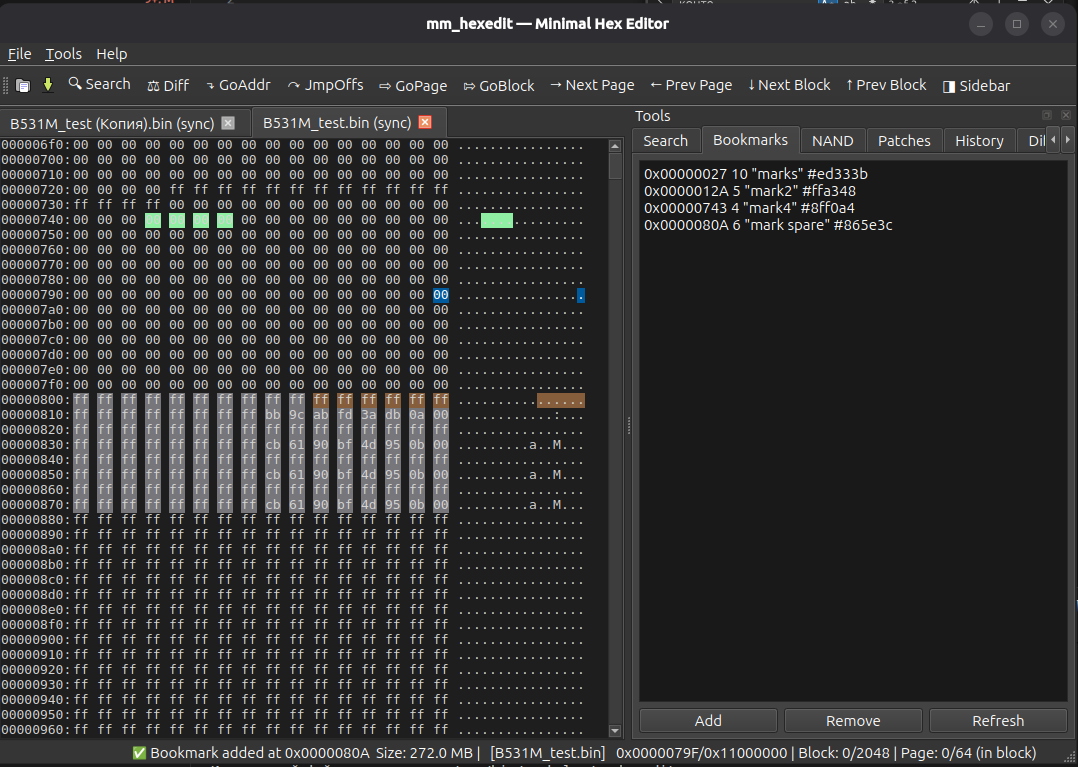Click the hex view scrollbar up arrow
The image size is (1078, 767).
tap(615, 146)
